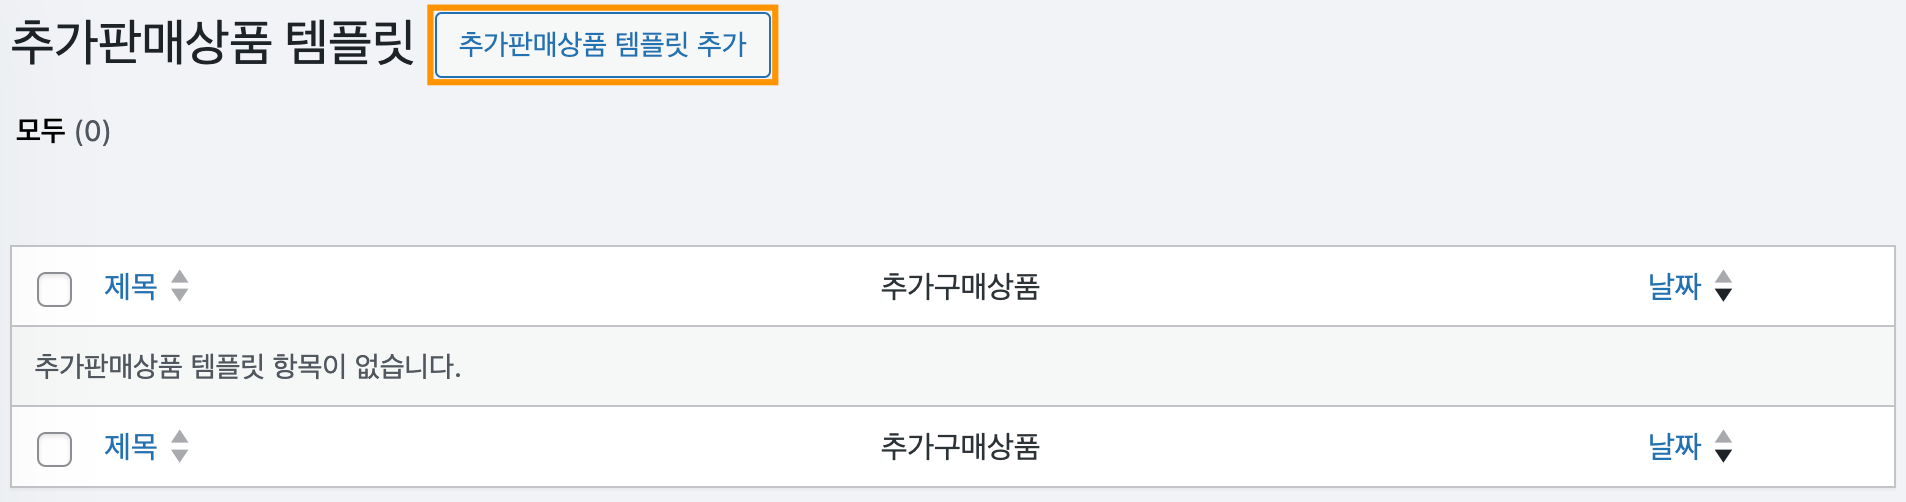This screenshot has width=1906, height=502.
Task: Select the 모두 (0) filter link
Action: coord(62,131)
